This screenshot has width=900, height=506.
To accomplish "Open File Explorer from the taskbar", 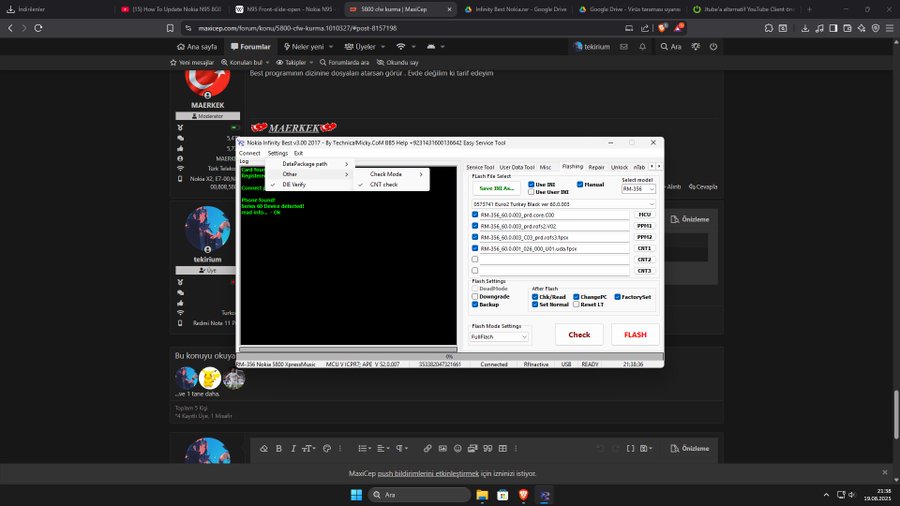I will [x=482, y=495].
